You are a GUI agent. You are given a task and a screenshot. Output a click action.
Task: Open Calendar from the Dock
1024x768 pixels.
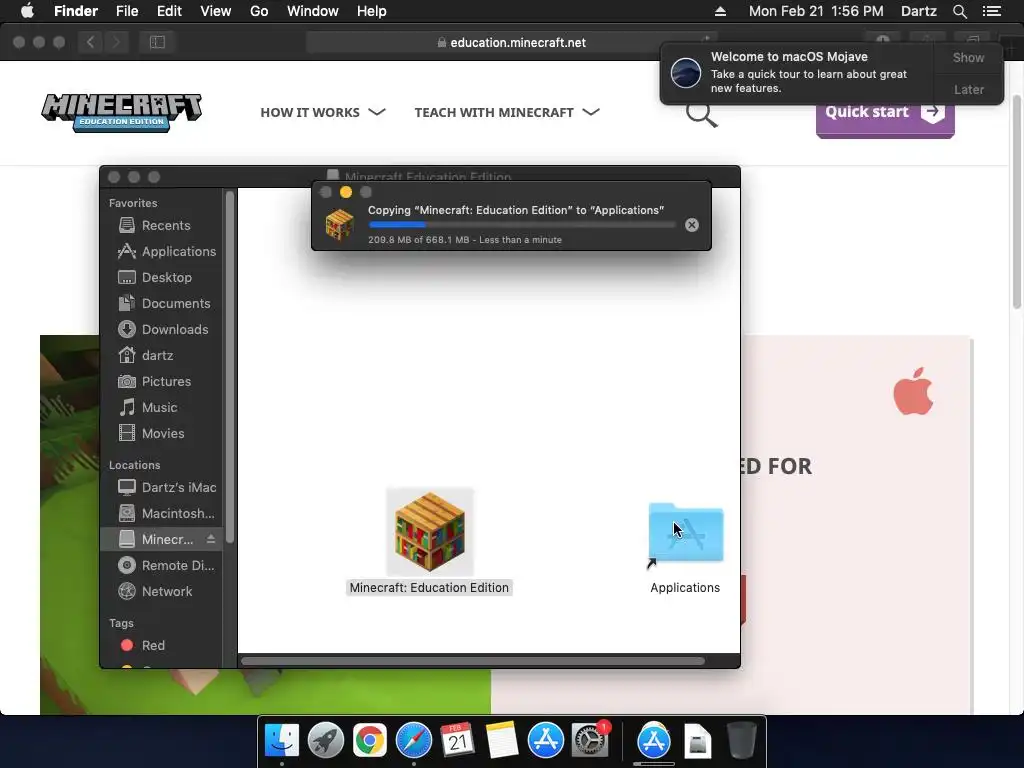pyautogui.click(x=457, y=741)
